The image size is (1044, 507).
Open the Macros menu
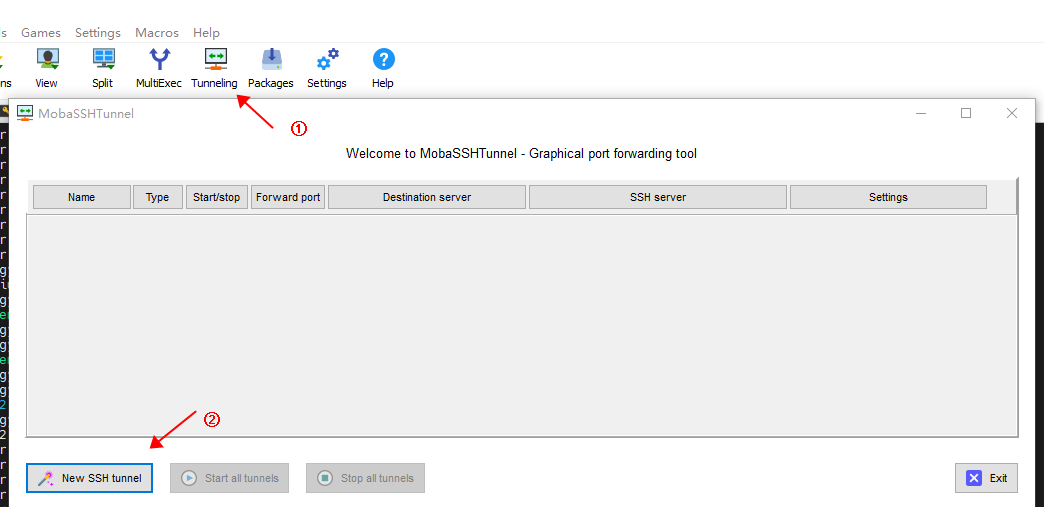pos(157,33)
